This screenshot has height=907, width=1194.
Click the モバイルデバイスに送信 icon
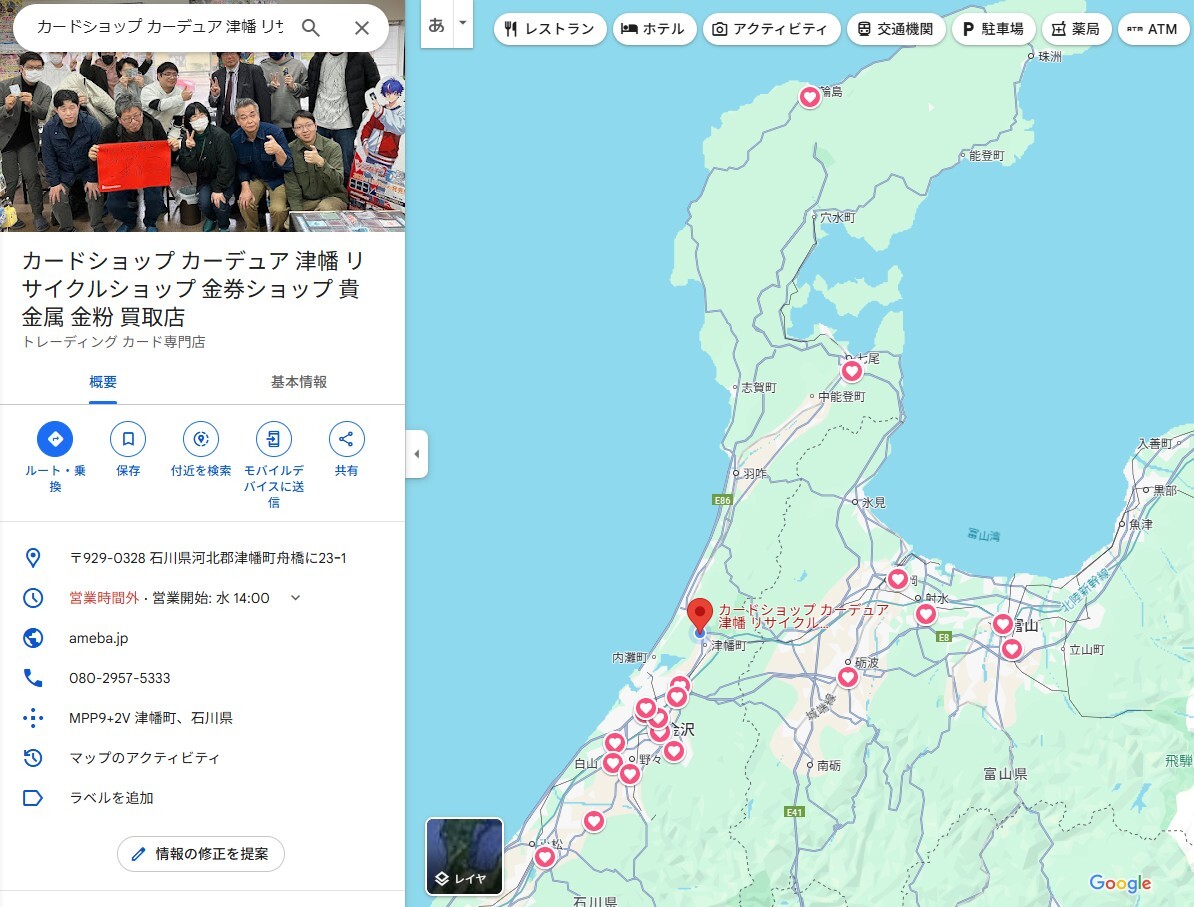273,439
